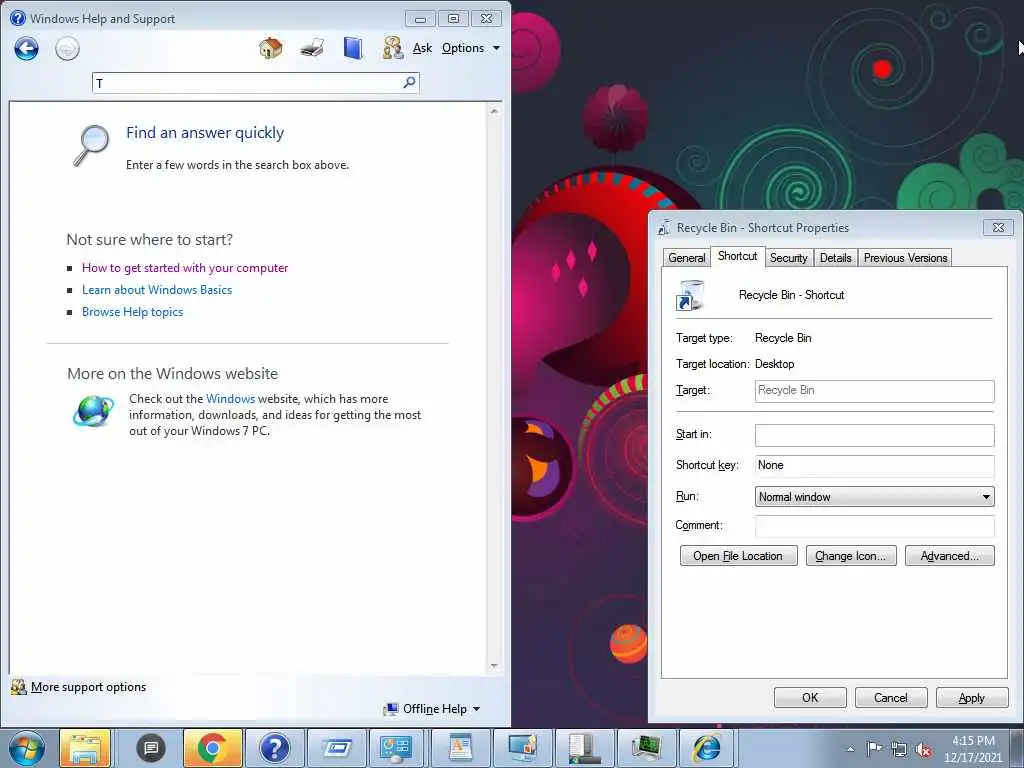The image size is (1024, 768).
Task: Open the Options dropdown in Help
Action: (471, 48)
